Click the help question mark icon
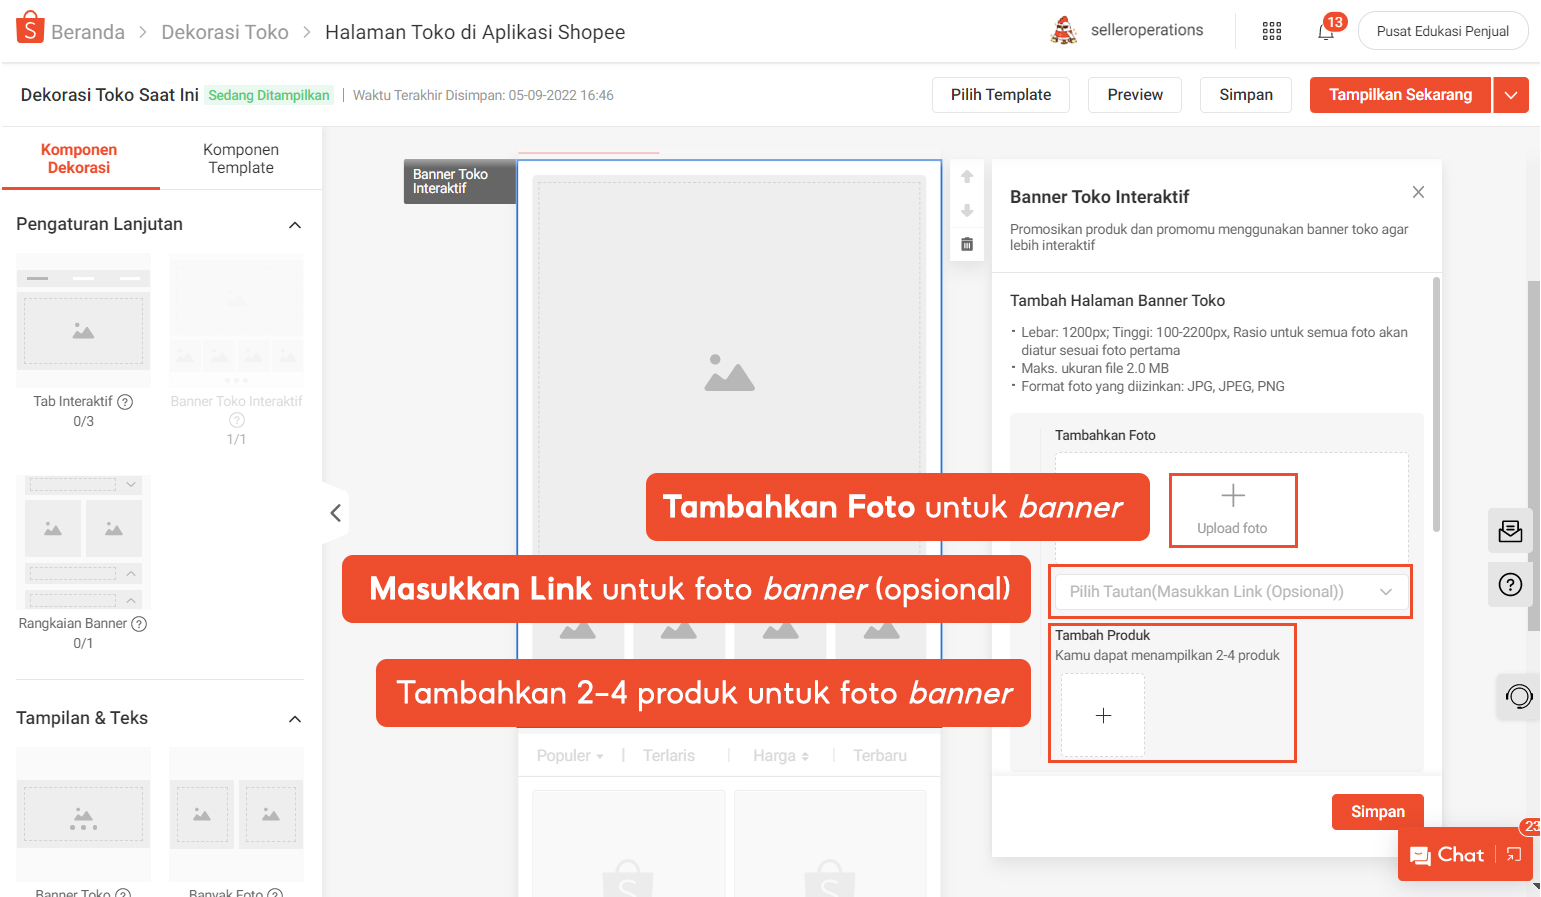 click(1510, 585)
